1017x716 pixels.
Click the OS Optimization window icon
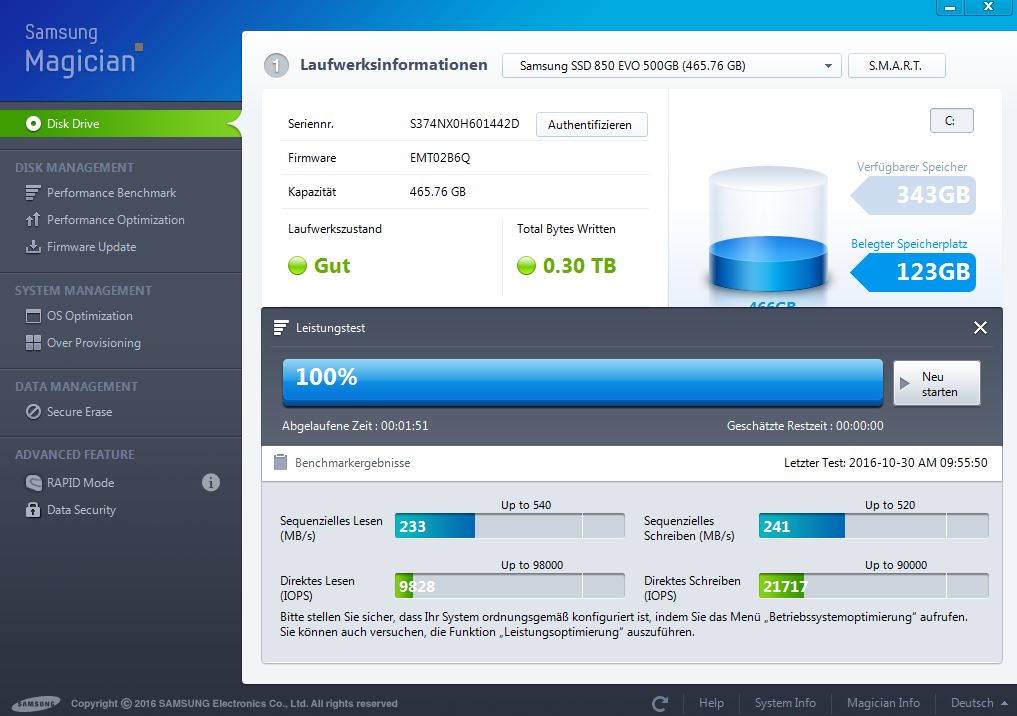33,316
